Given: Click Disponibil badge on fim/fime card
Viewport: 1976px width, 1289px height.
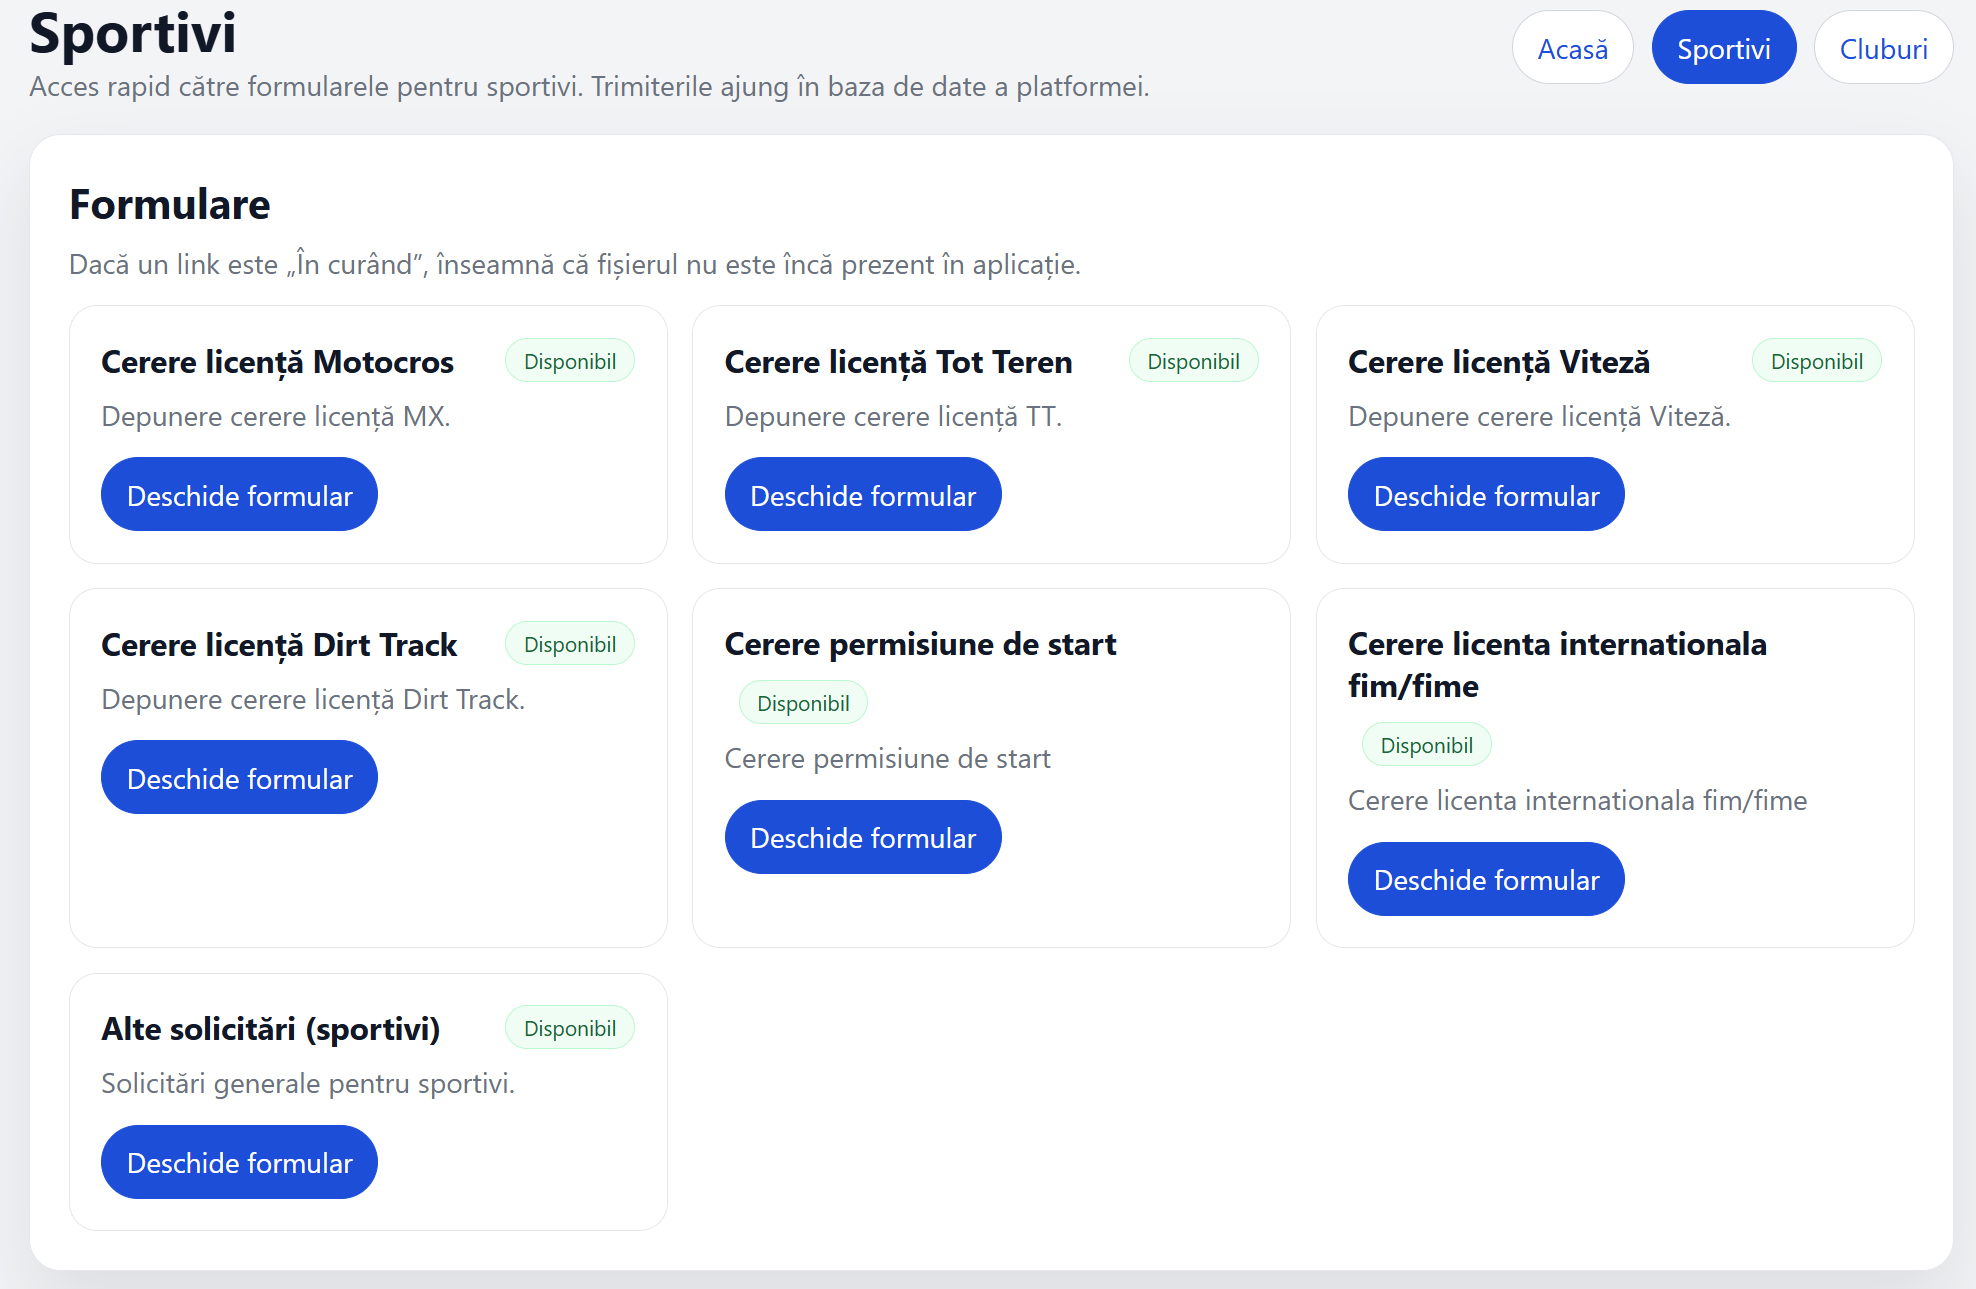Looking at the screenshot, I should coord(1426,745).
